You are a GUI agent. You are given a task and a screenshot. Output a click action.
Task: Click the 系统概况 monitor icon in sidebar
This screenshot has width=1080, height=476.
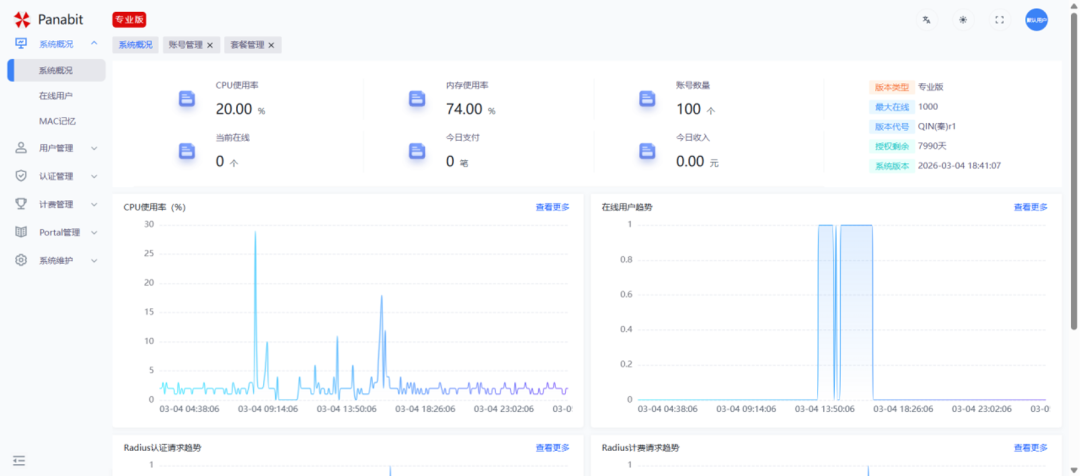21,43
